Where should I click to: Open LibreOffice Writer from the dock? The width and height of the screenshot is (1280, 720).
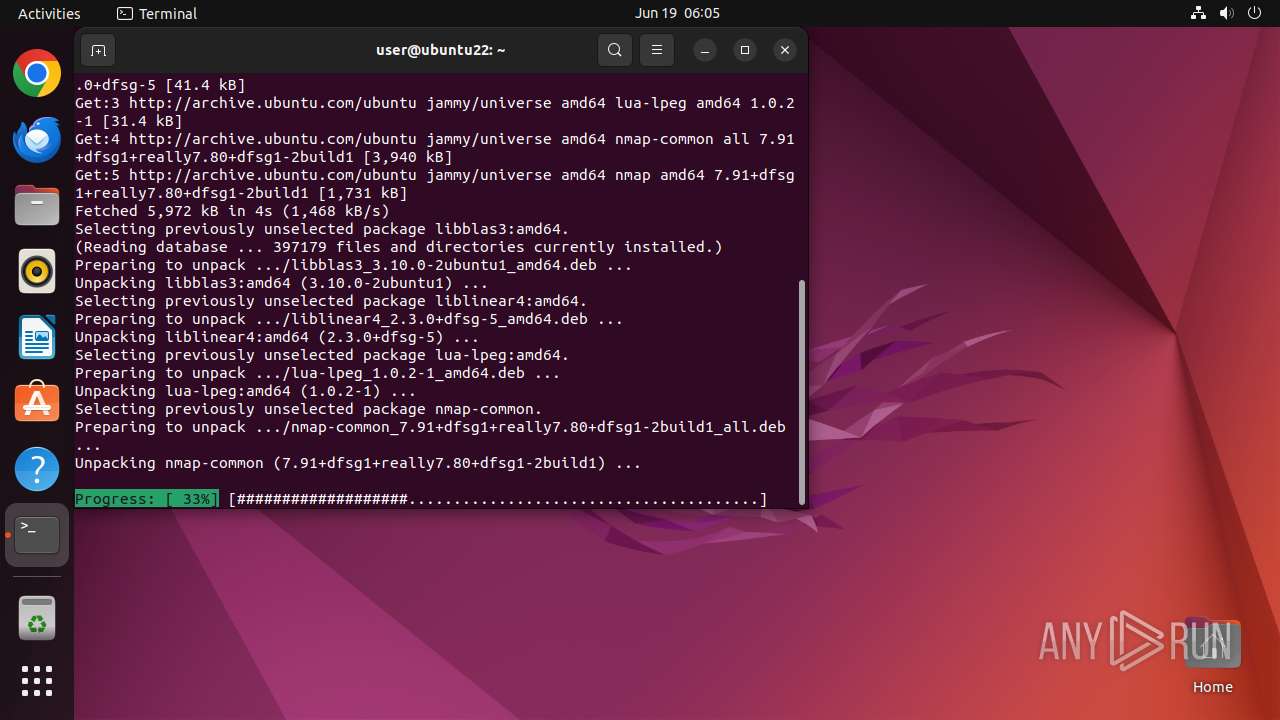(37, 337)
